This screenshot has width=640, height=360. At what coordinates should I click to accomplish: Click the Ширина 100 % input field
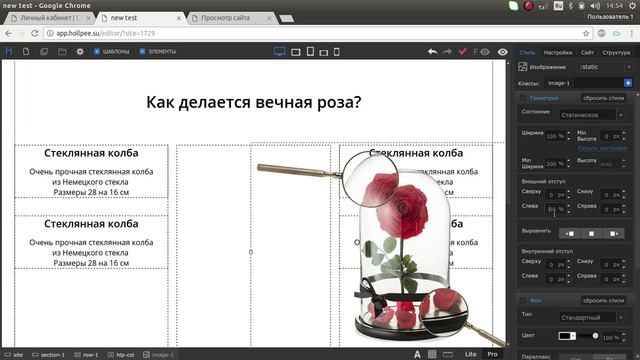(x=555, y=136)
